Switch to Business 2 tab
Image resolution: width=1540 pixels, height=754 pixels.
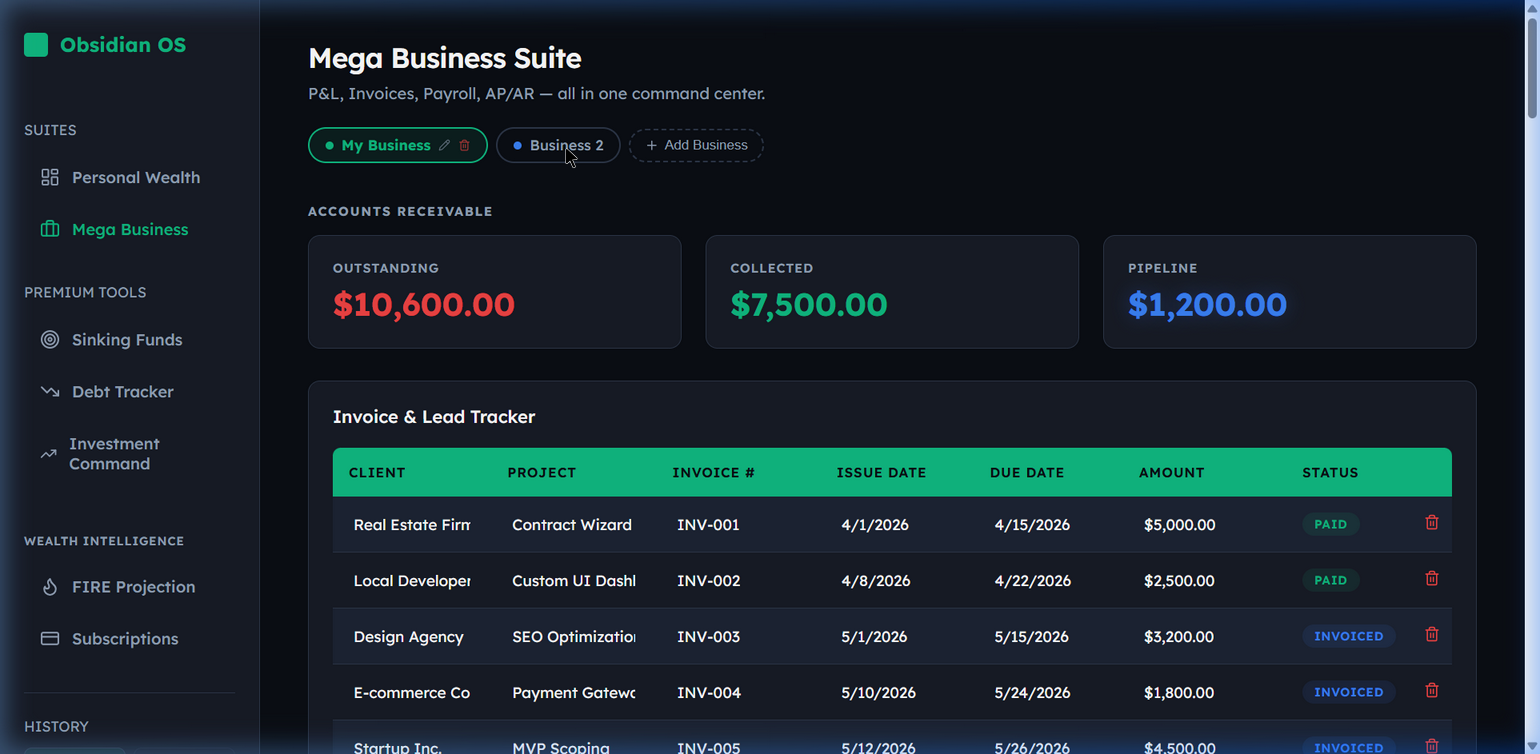(x=558, y=145)
